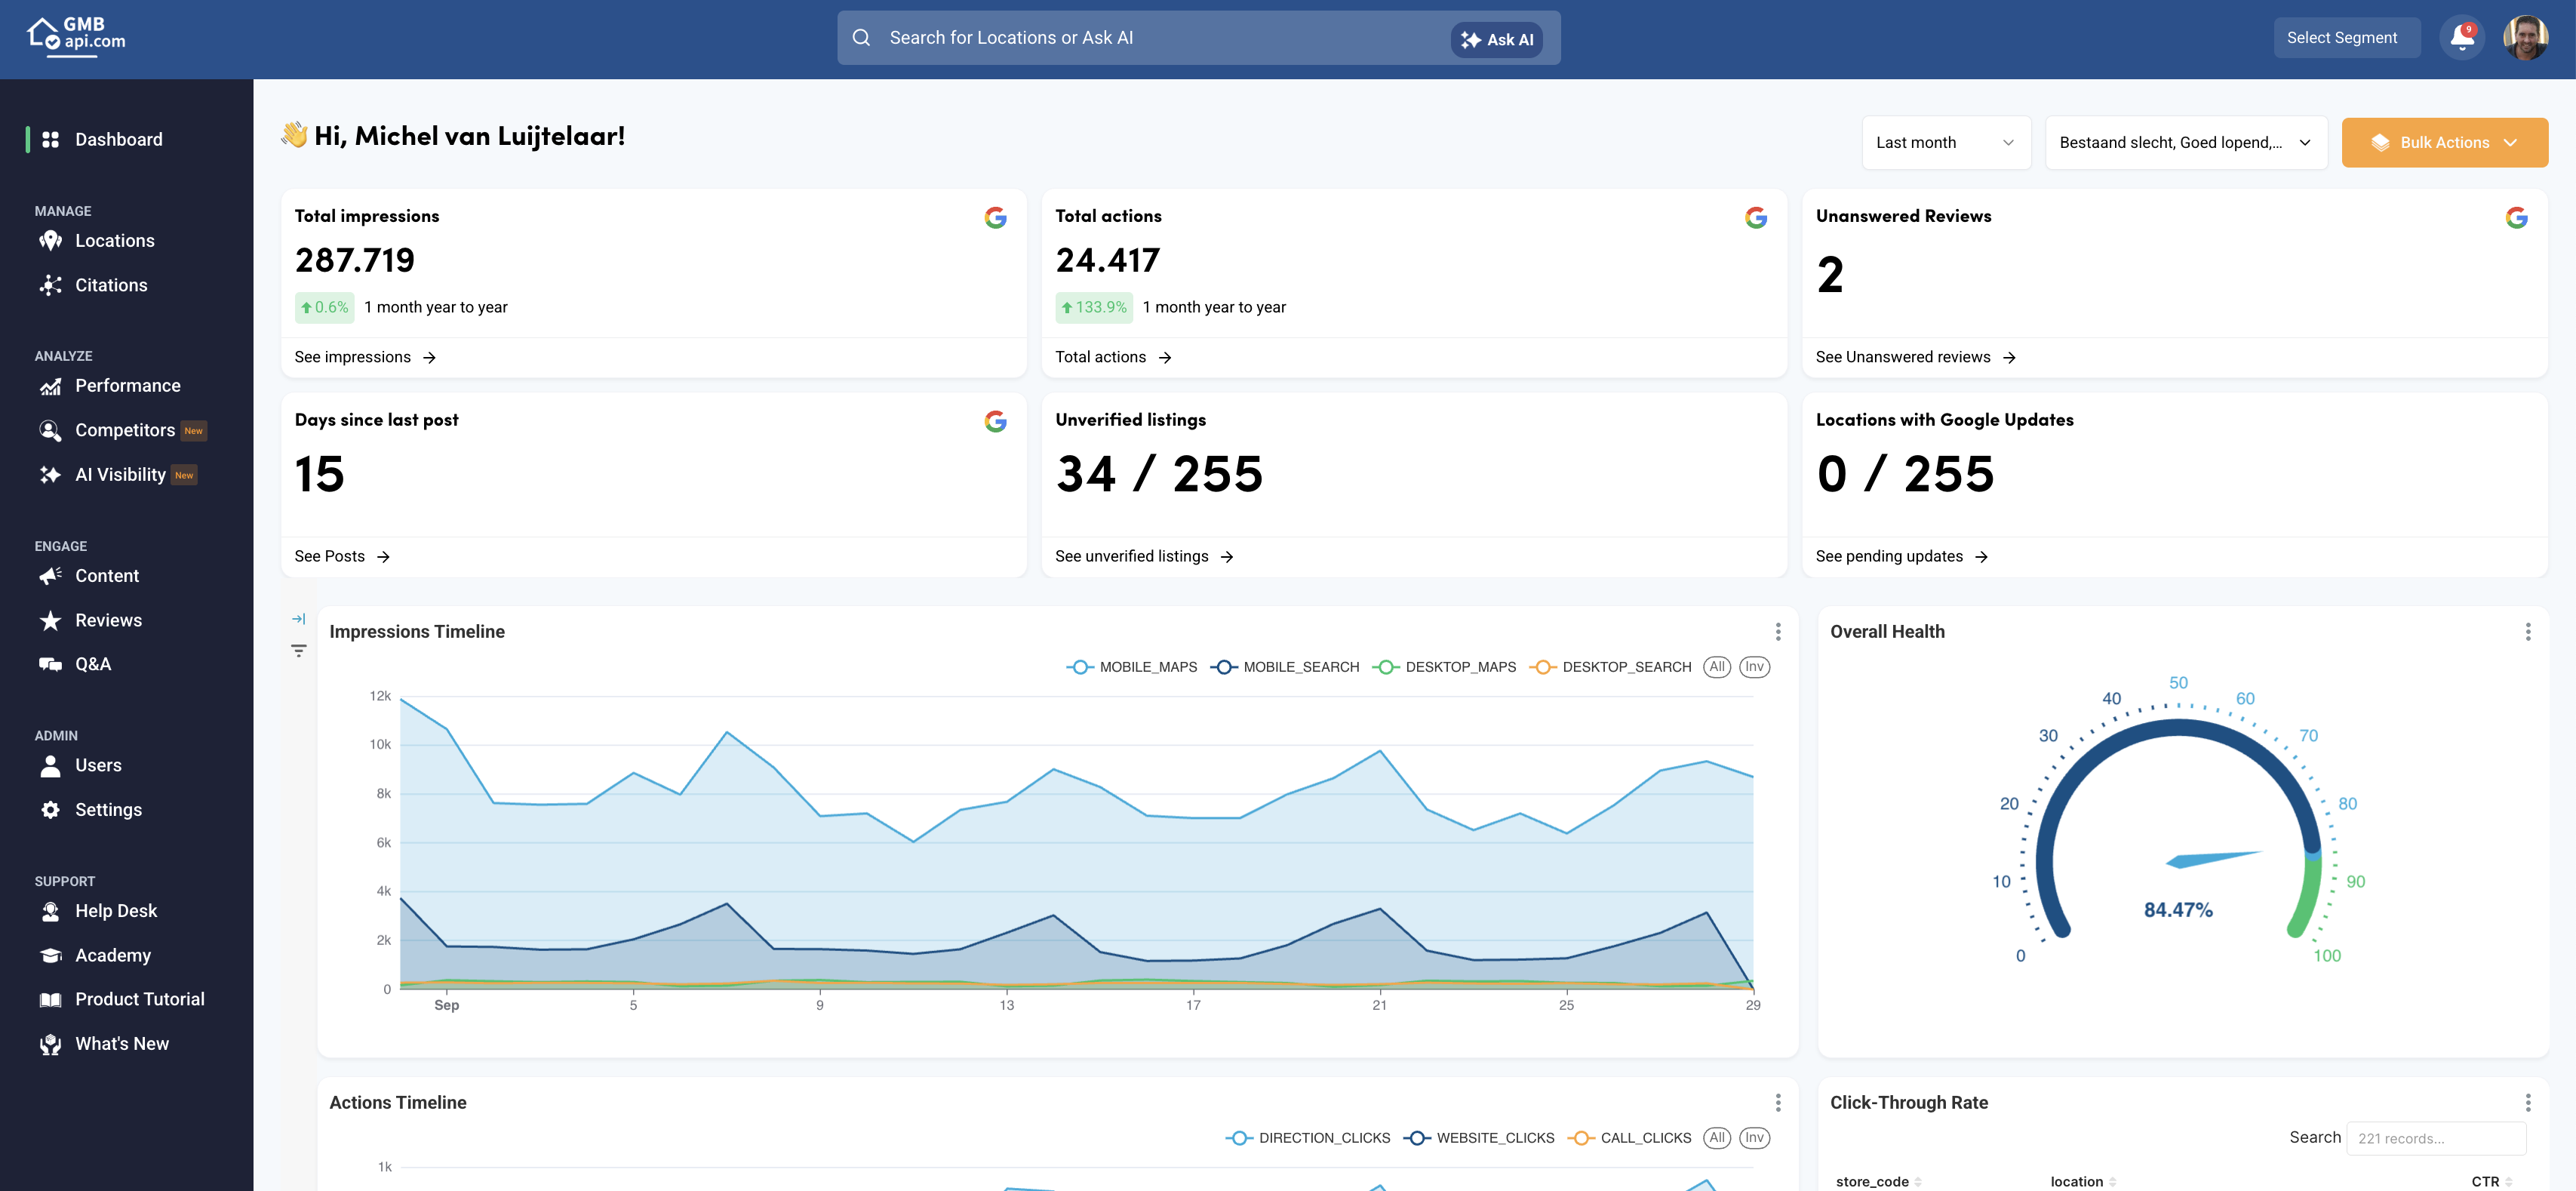This screenshot has height=1191, width=2576.
Task: Open Click-Through Rate three-dot menu
Action: tap(2527, 1102)
